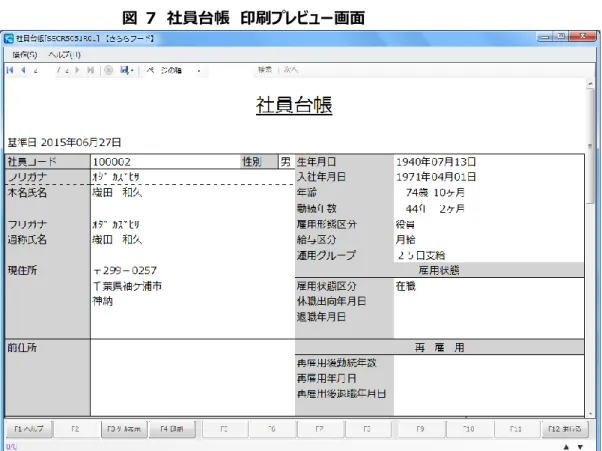Click employment type value 役員
This screenshot has height=451, width=602.
point(405,225)
